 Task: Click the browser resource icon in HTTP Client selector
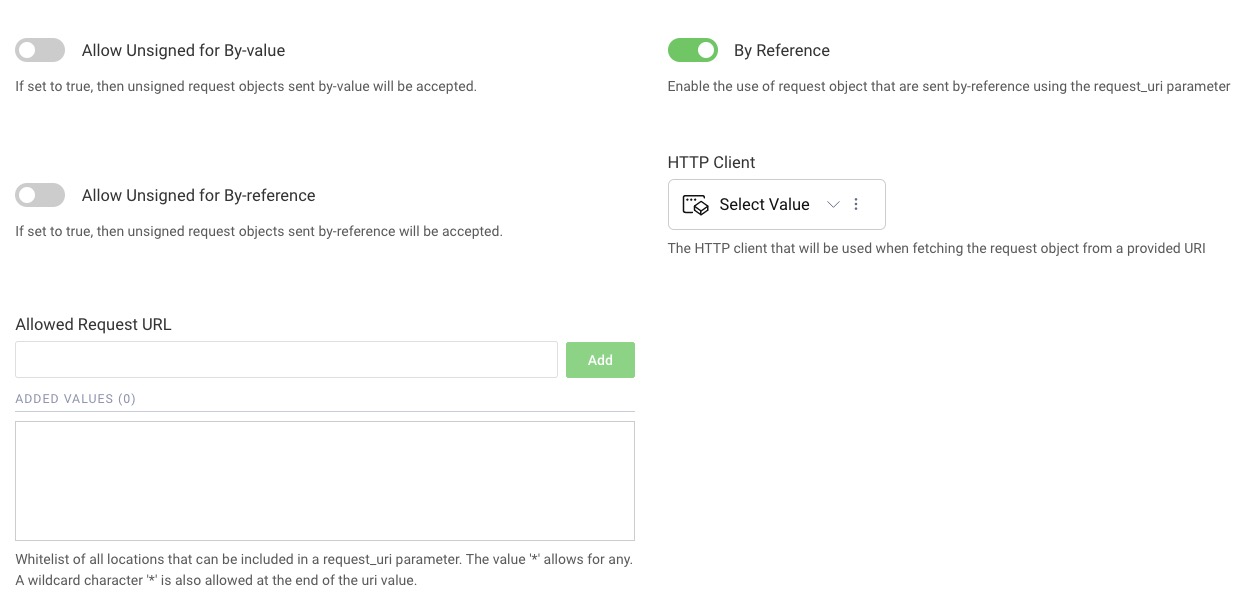[x=694, y=204]
